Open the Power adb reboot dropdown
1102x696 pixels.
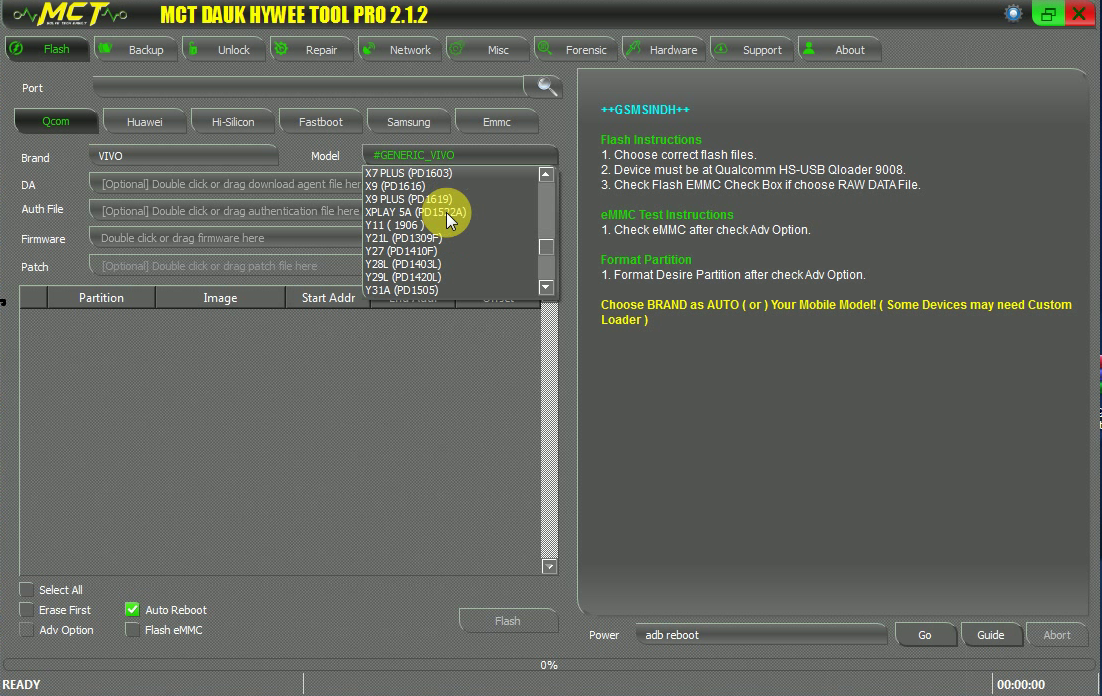point(762,634)
